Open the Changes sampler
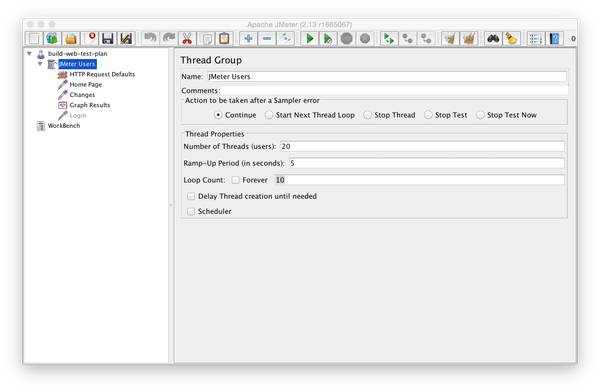The height and width of the screenshot is (392, 600). coord(82,95)
